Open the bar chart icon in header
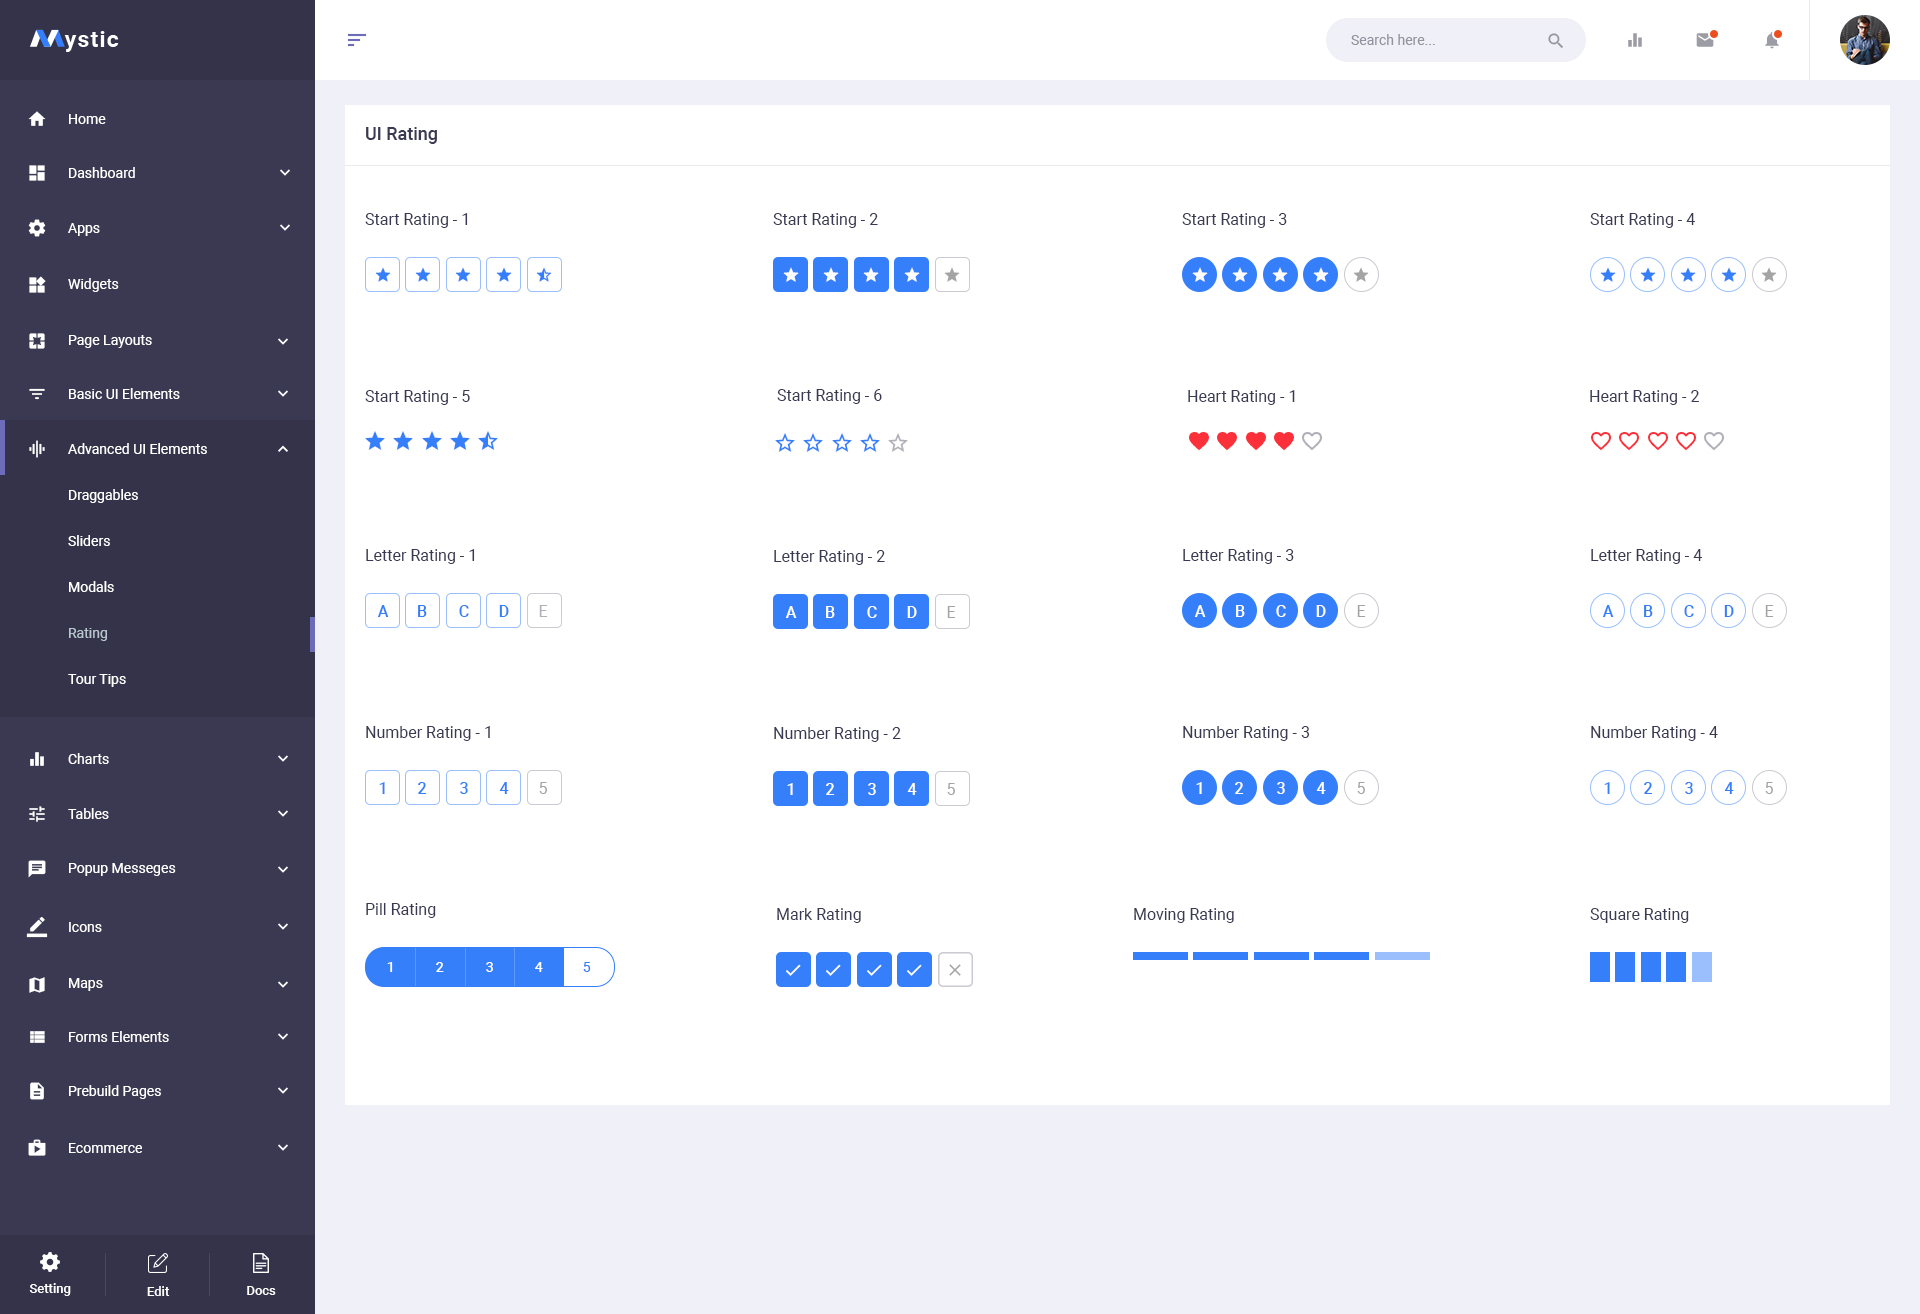The image size is (1920, 1314). pyautogui.click(x=1635, y=40)
